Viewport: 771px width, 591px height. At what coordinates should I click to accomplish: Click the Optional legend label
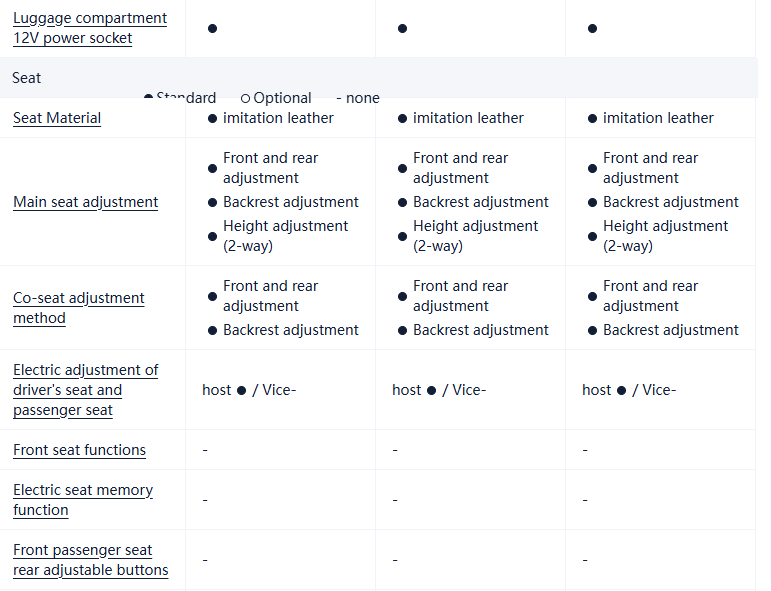point(282,98)
